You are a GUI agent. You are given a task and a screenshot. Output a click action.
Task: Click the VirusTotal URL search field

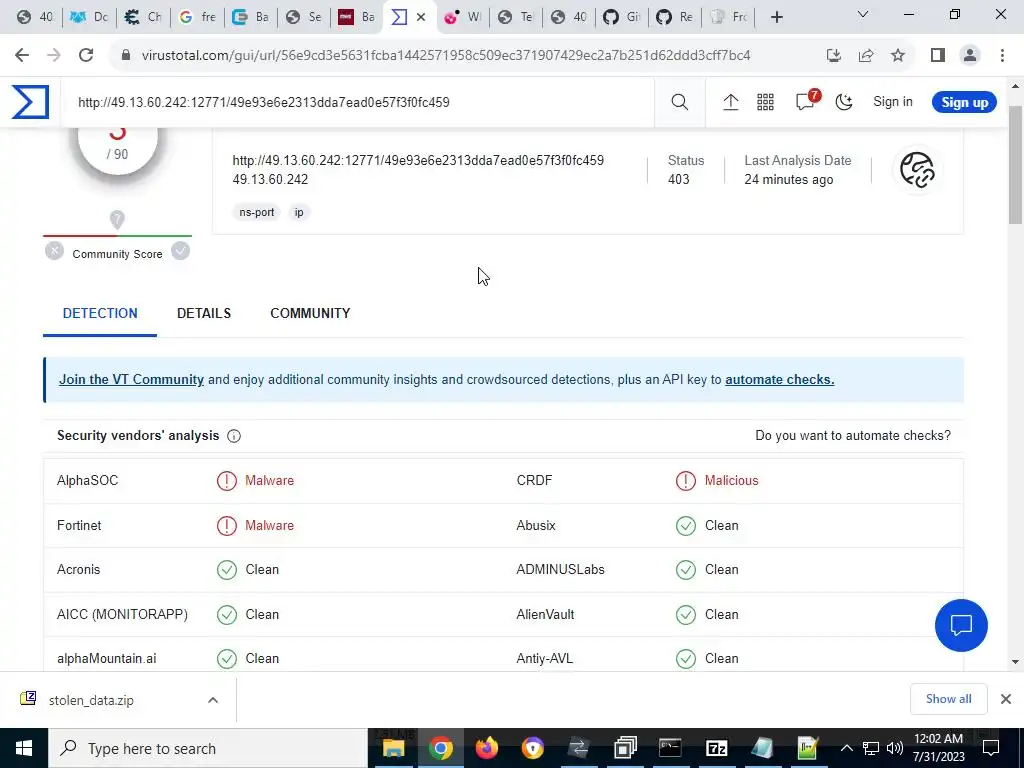point(359,103)
